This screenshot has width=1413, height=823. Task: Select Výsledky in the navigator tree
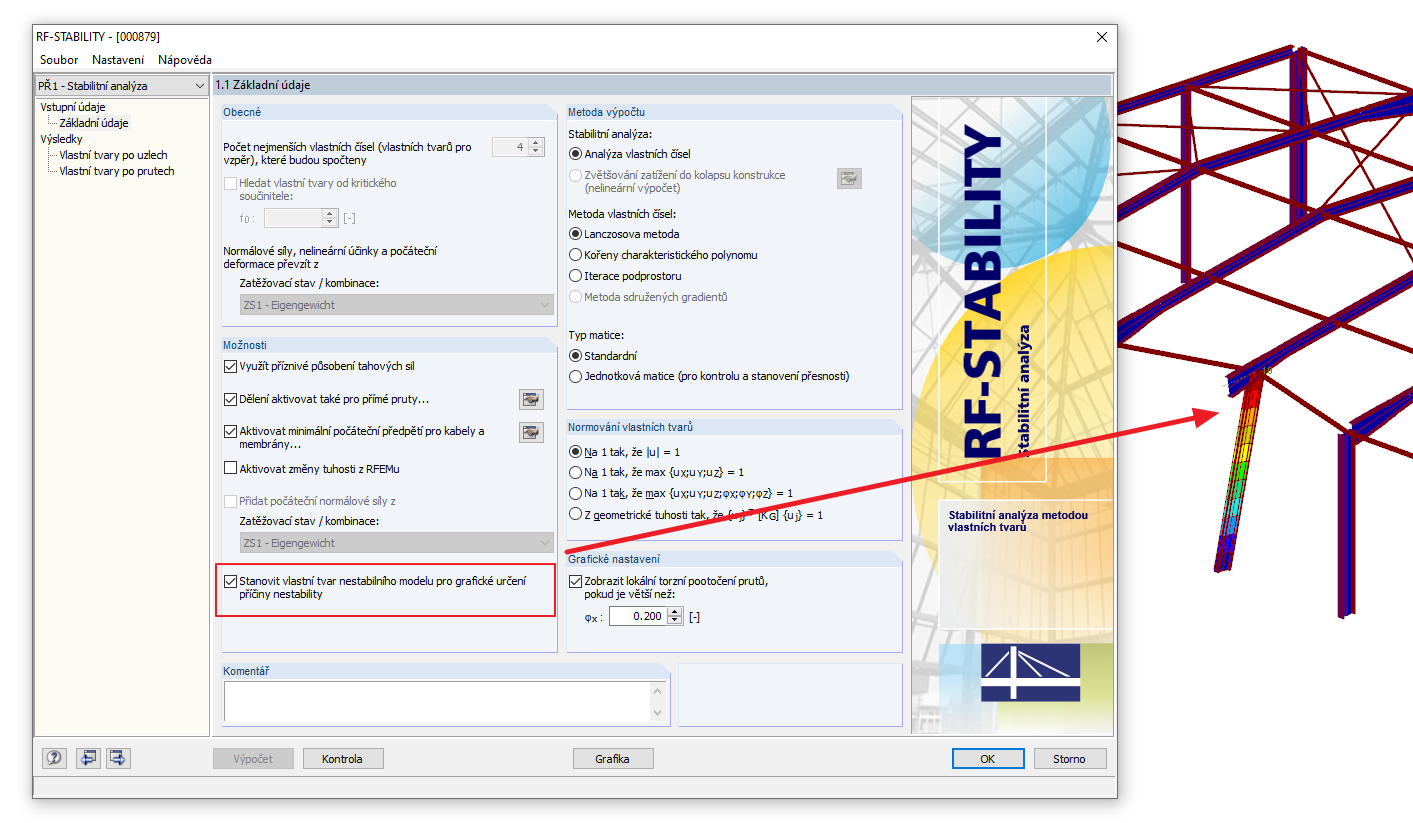(62, 139)
